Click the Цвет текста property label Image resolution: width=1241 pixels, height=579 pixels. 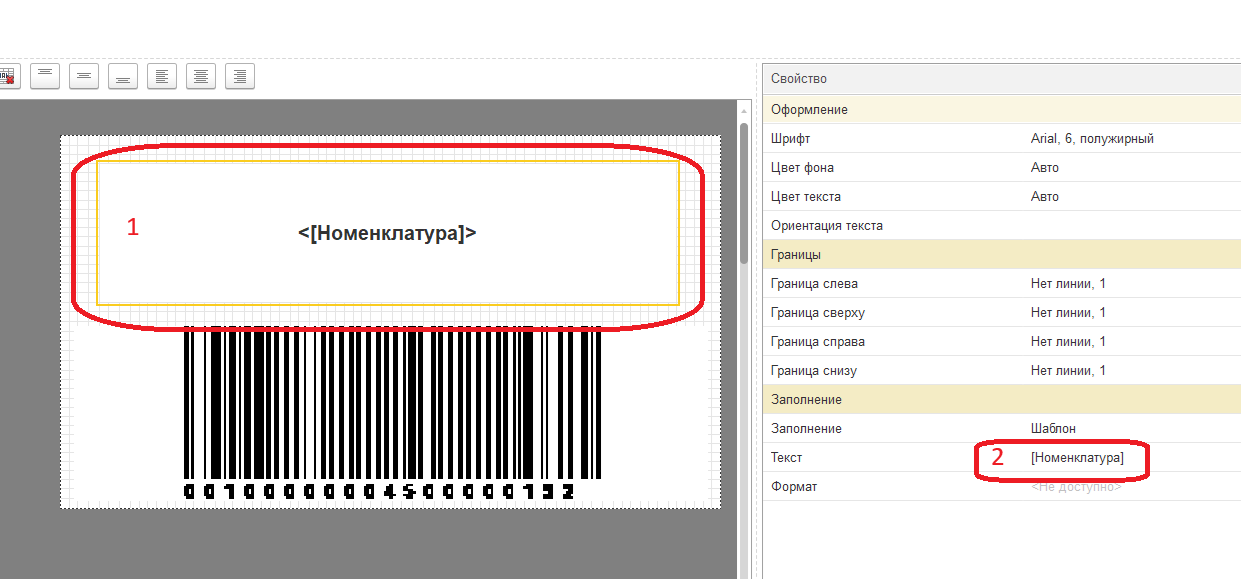[806, 197]
